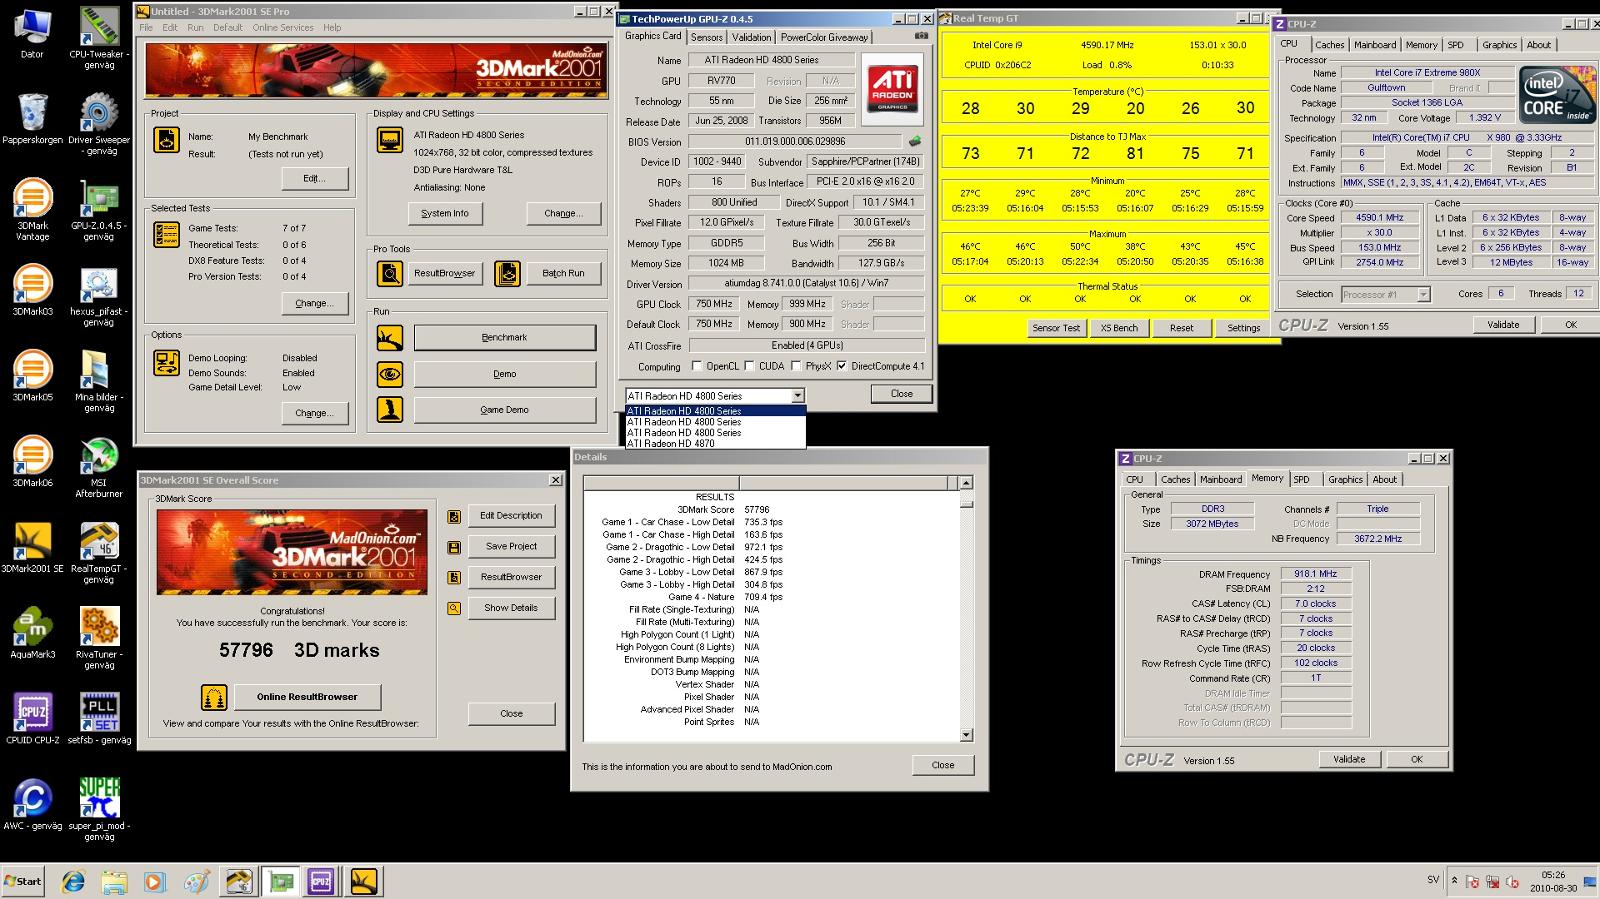
Task: Click Change under Display and CPU Settings
Action: coord(563,213)
